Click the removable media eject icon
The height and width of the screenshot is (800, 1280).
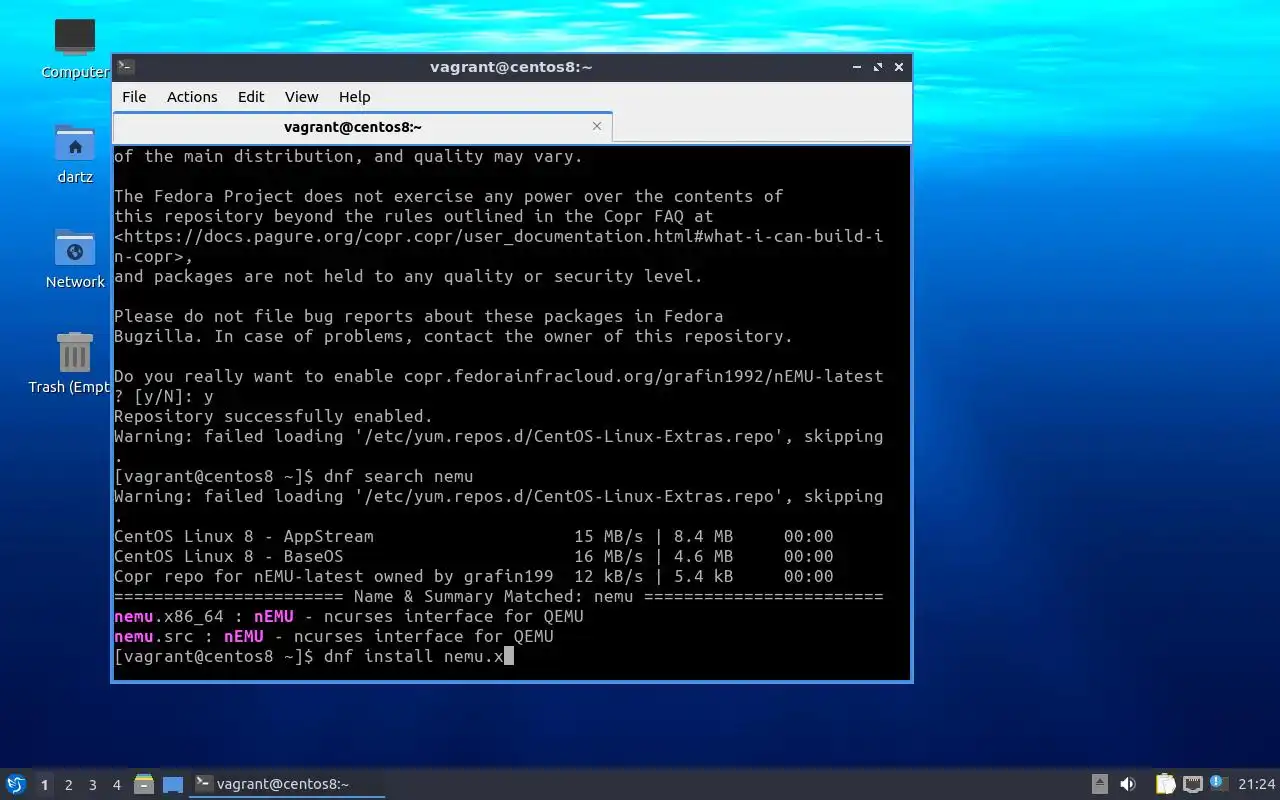pos(1099,785)
